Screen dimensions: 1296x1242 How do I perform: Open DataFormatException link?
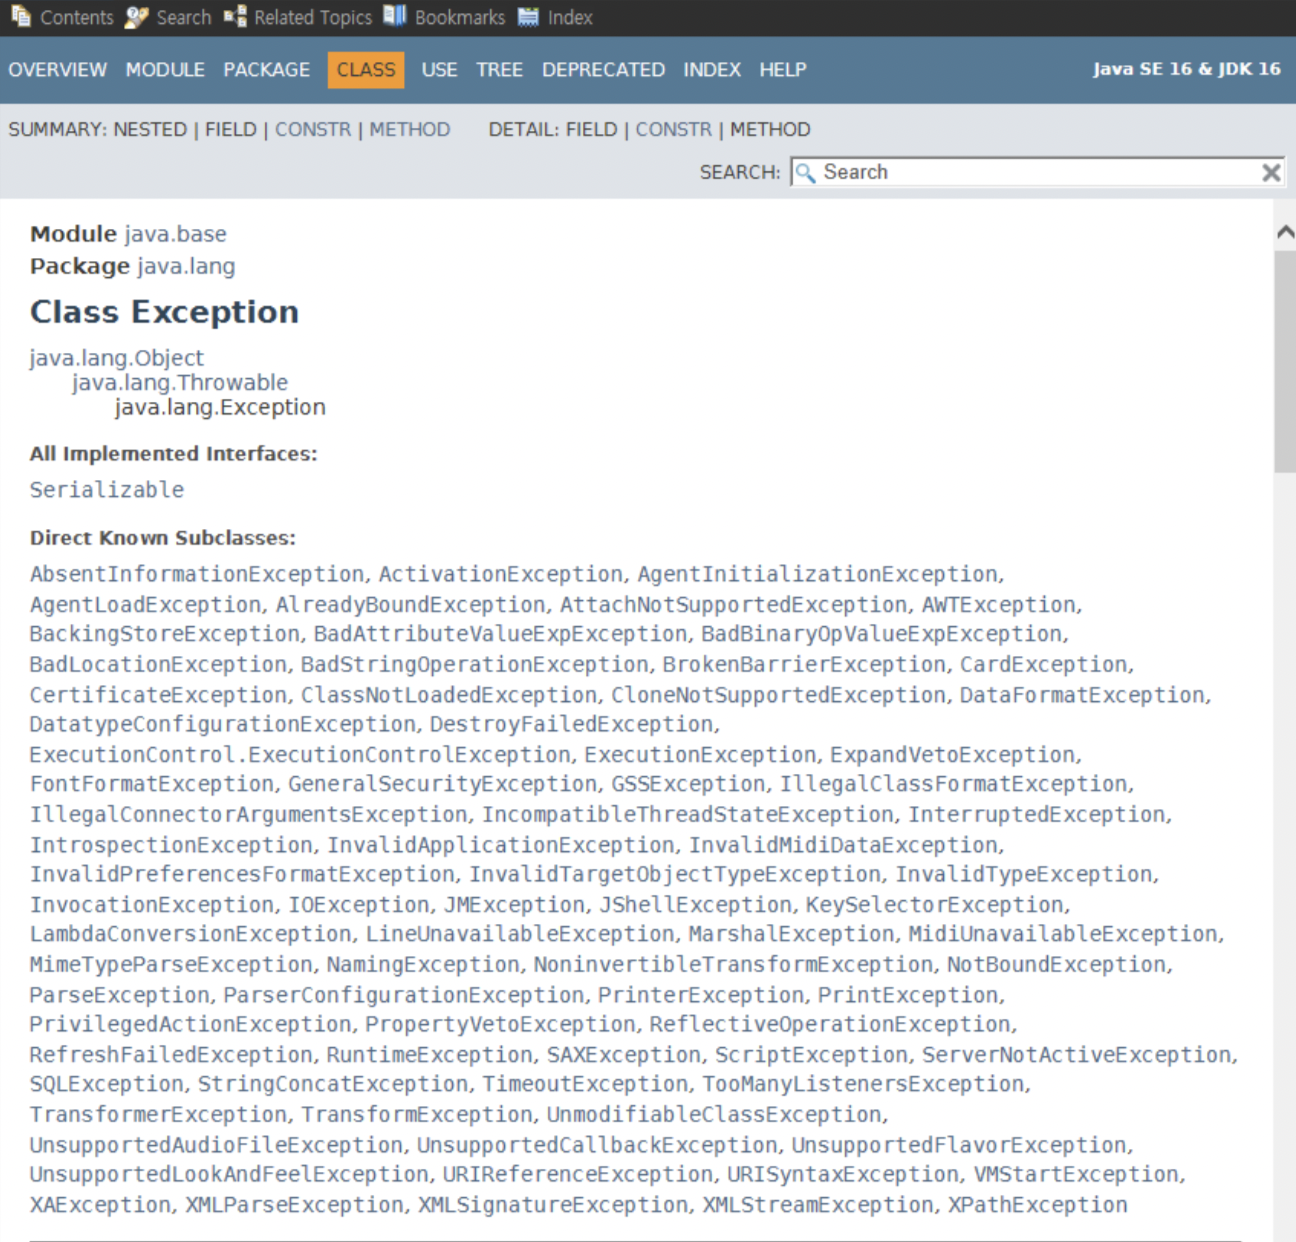pos(1082,695)
